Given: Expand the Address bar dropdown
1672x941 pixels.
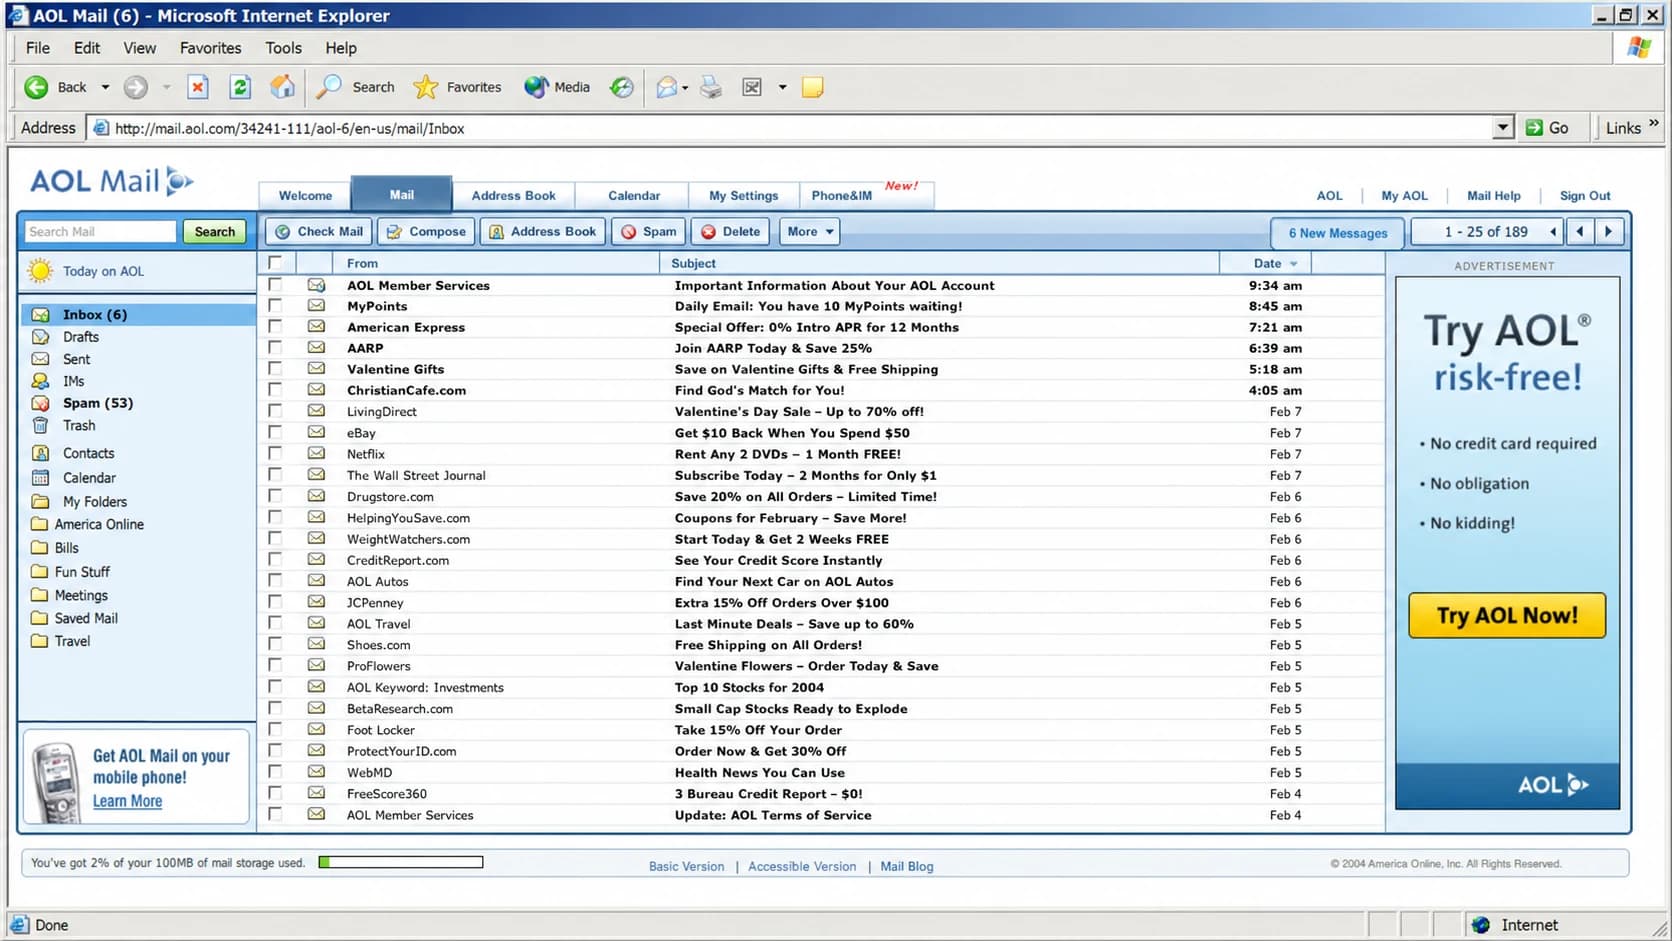Looking at the screenshot, I should 1503,128.
